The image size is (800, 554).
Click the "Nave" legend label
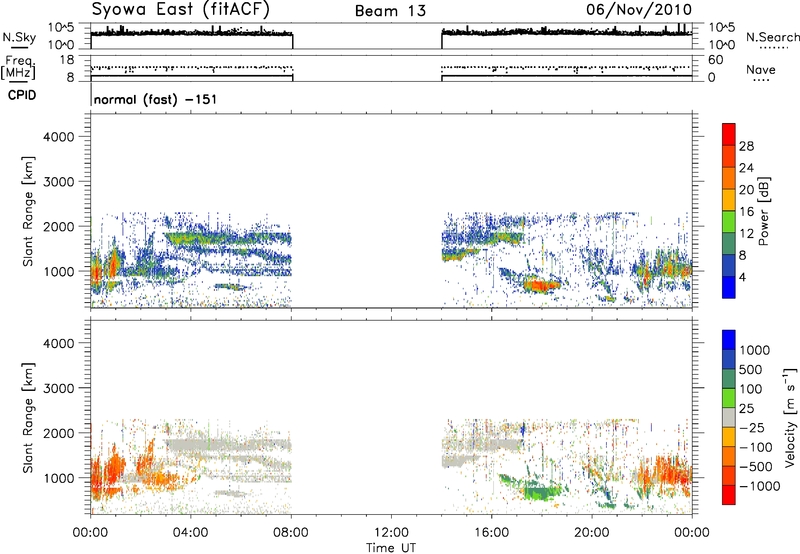tap(761, 69)
